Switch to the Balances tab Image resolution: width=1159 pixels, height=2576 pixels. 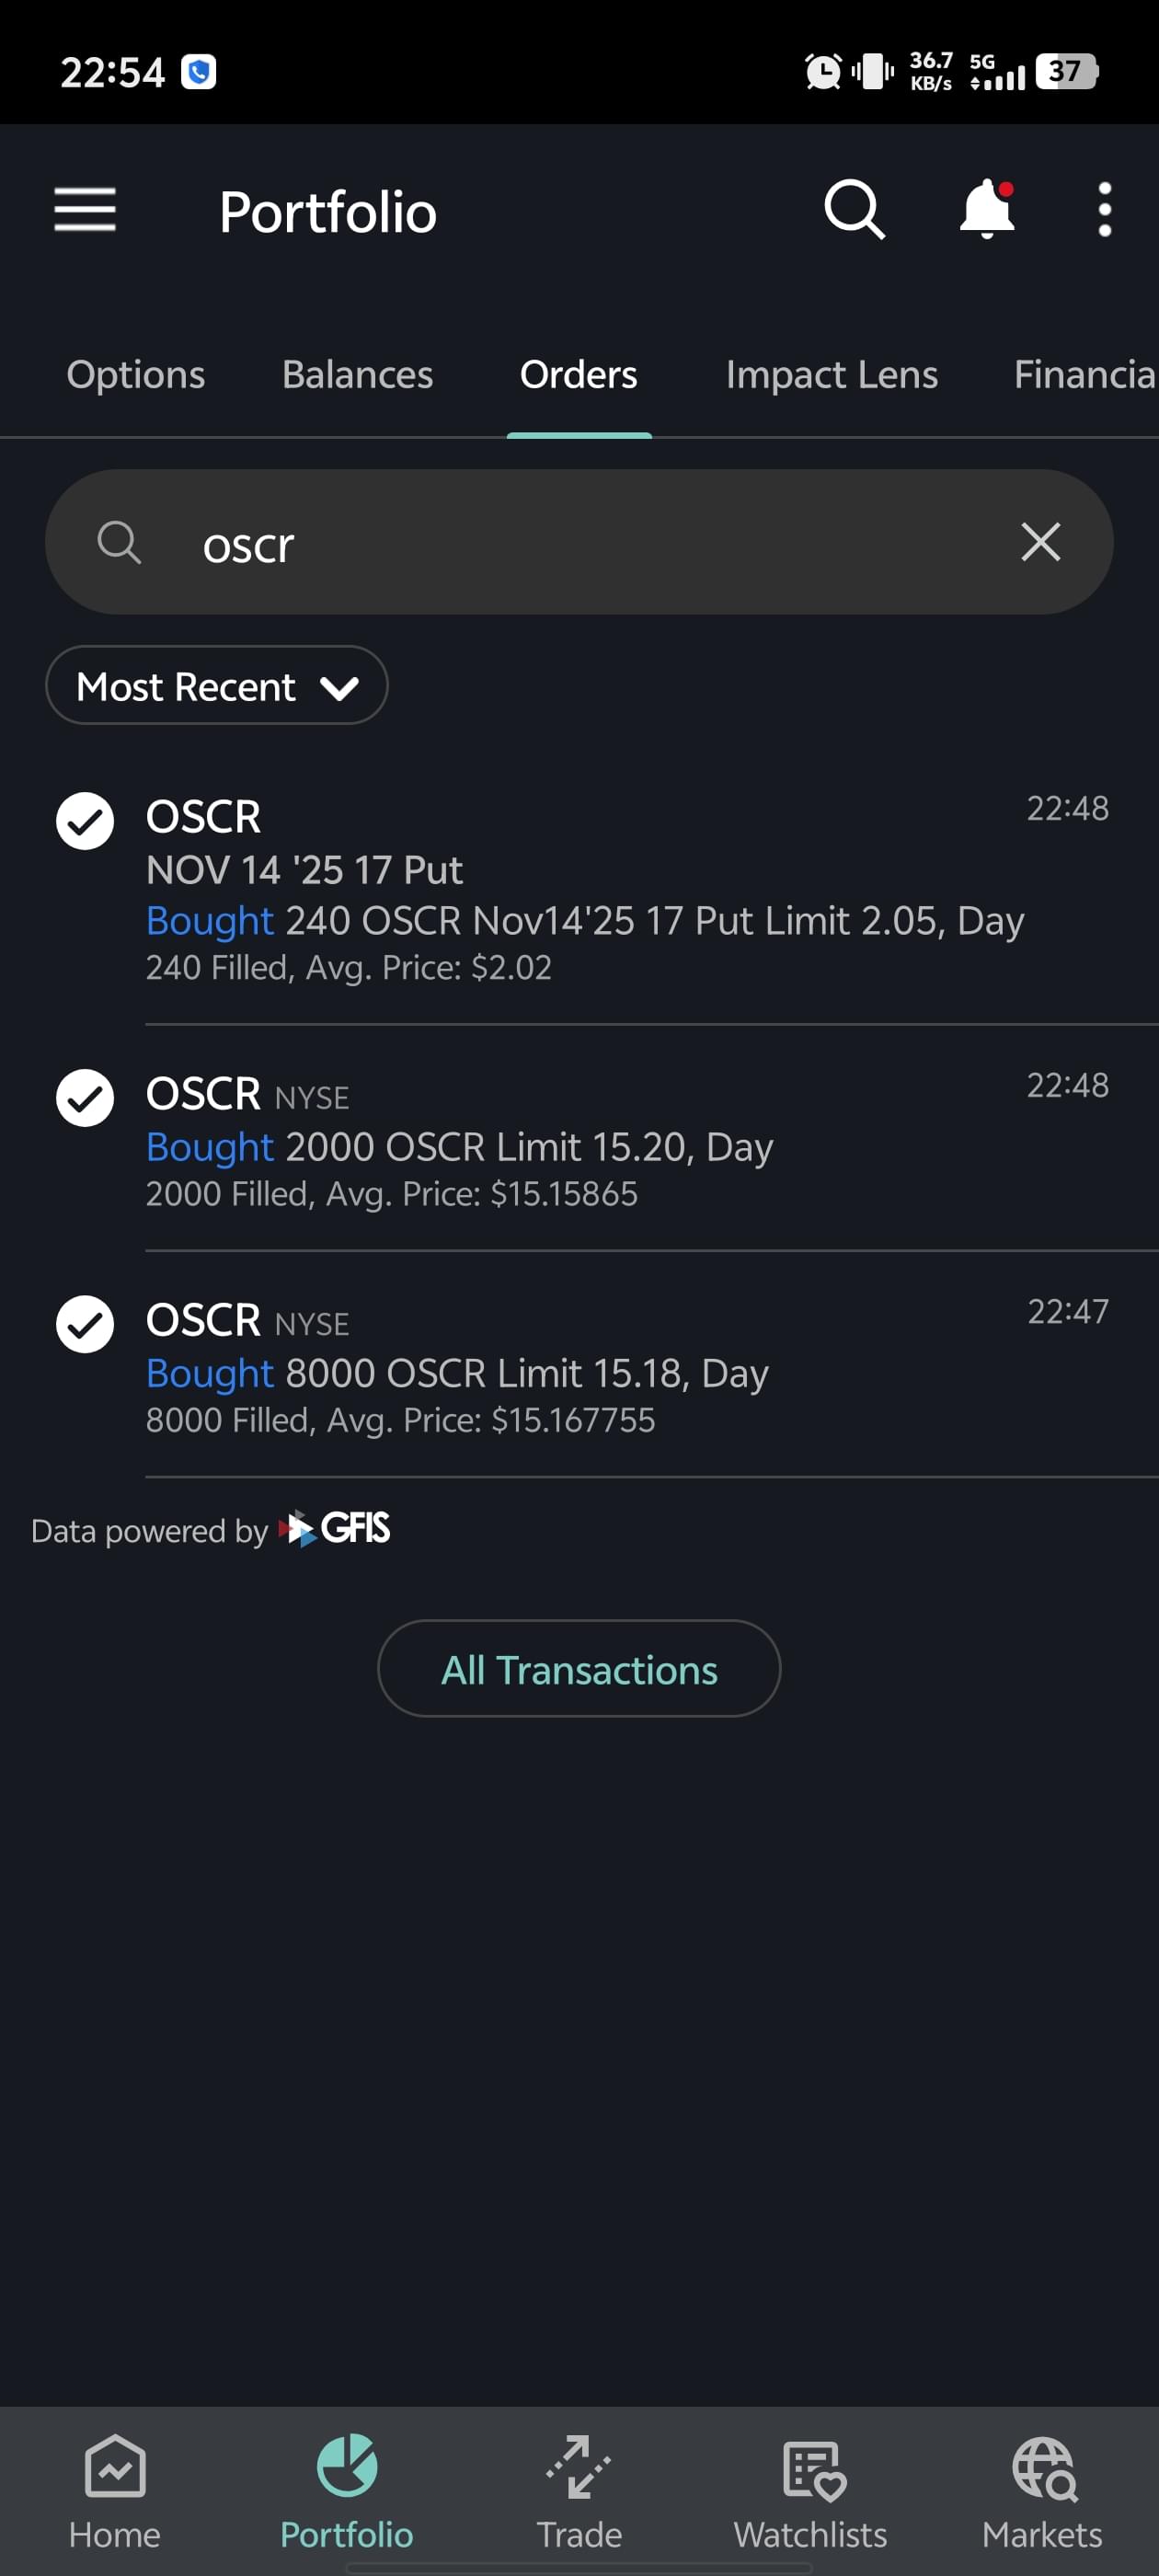coord(357,375)
